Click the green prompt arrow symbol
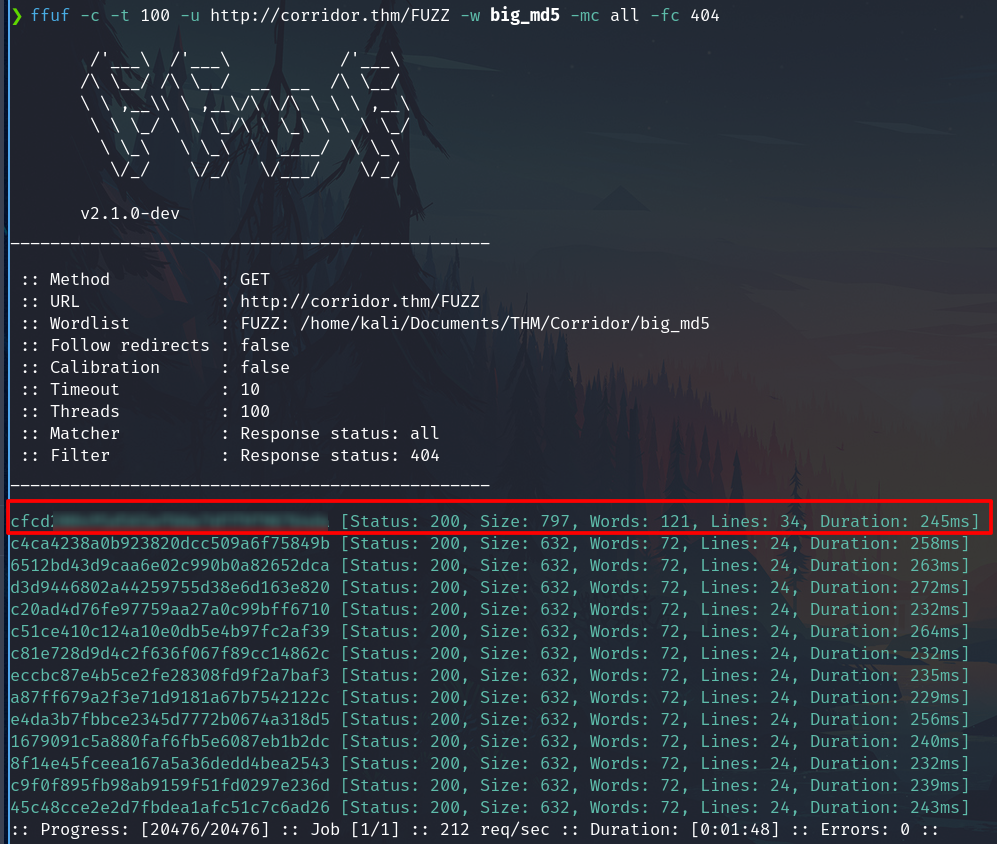 pos(15,16)
